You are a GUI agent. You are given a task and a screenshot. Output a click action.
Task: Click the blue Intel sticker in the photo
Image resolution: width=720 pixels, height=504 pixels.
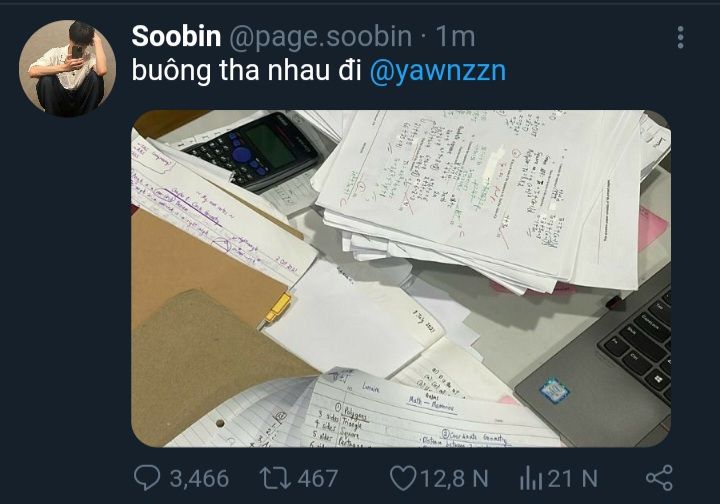(554, 392)
